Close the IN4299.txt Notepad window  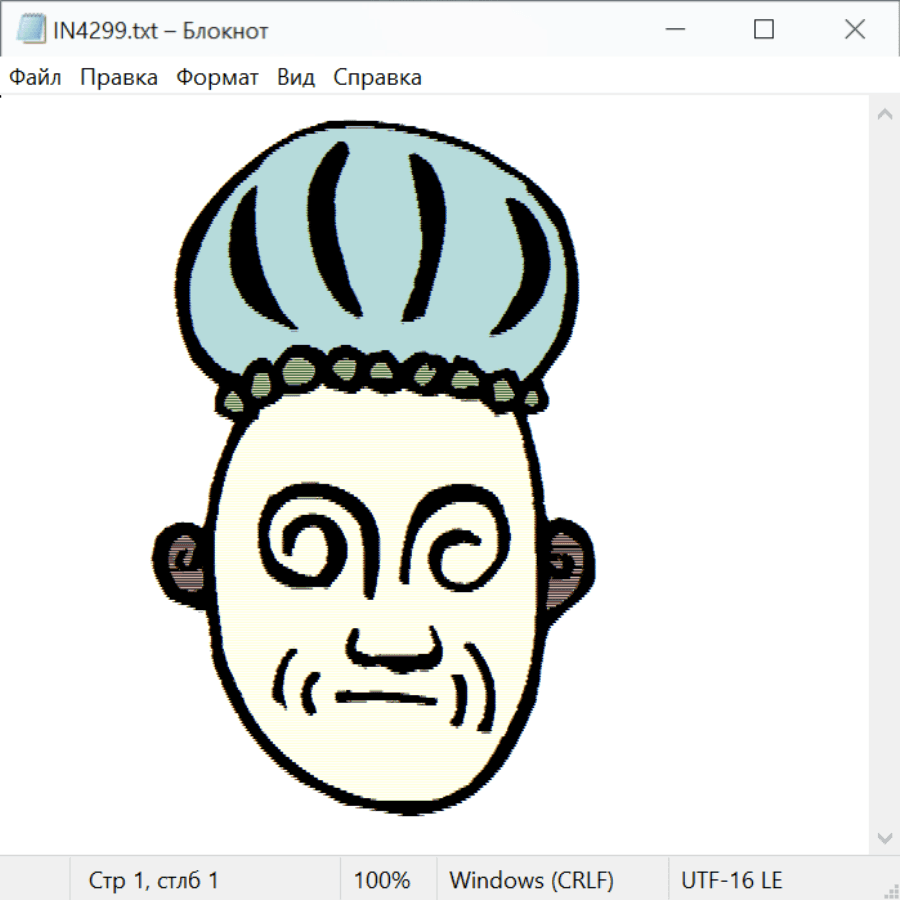855,30
